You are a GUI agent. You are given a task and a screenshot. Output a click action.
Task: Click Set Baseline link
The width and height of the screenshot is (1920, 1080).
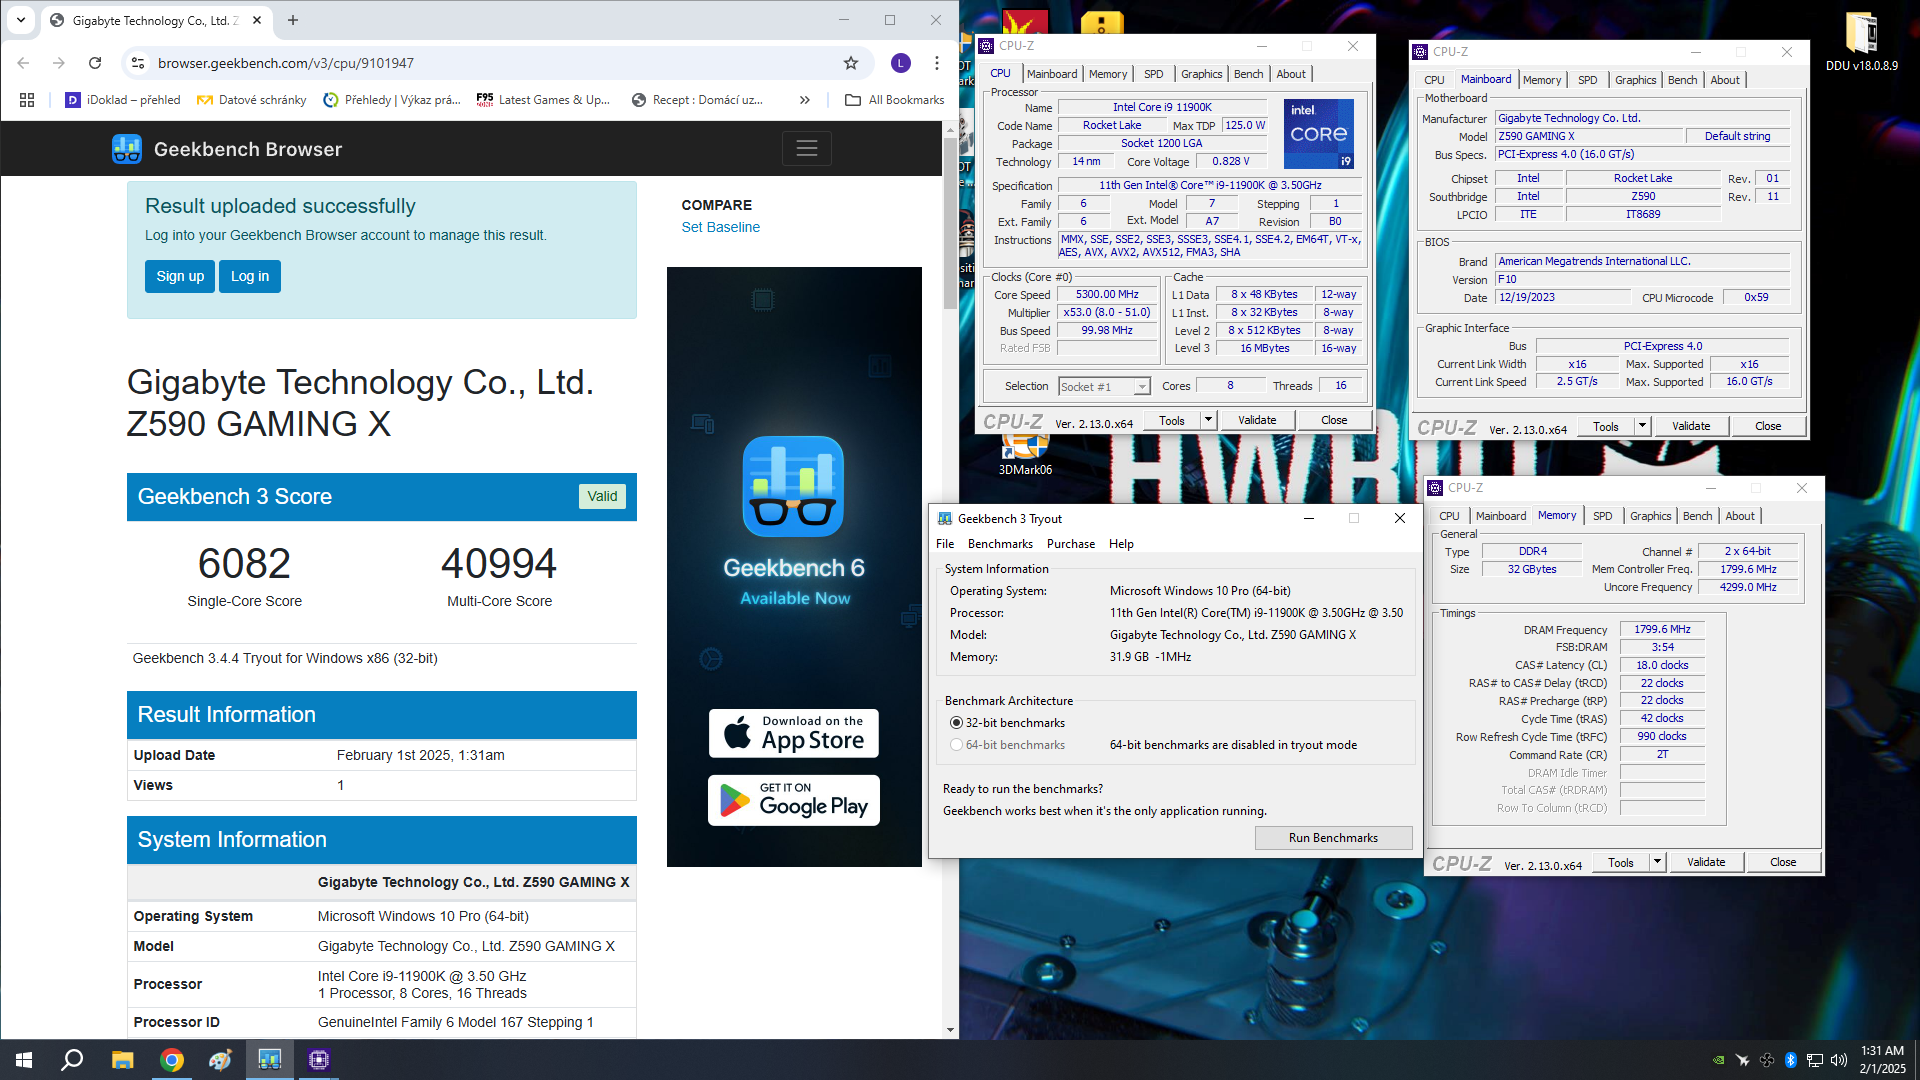tap(721, 227)
